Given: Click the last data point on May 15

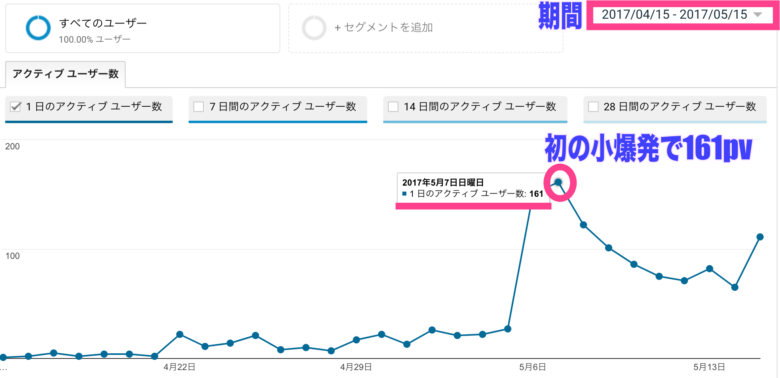Looking at the screenshot, I should coord(760,237).
